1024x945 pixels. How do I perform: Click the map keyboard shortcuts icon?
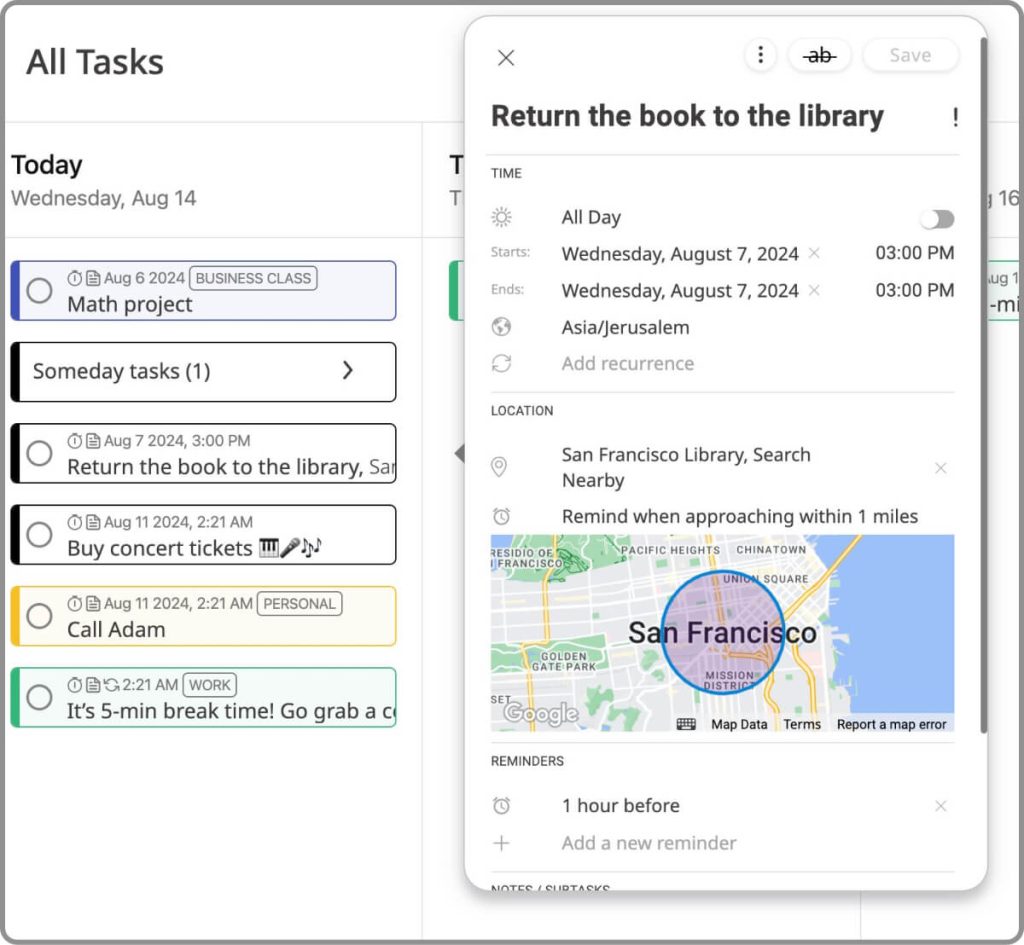tap(686, 724)
